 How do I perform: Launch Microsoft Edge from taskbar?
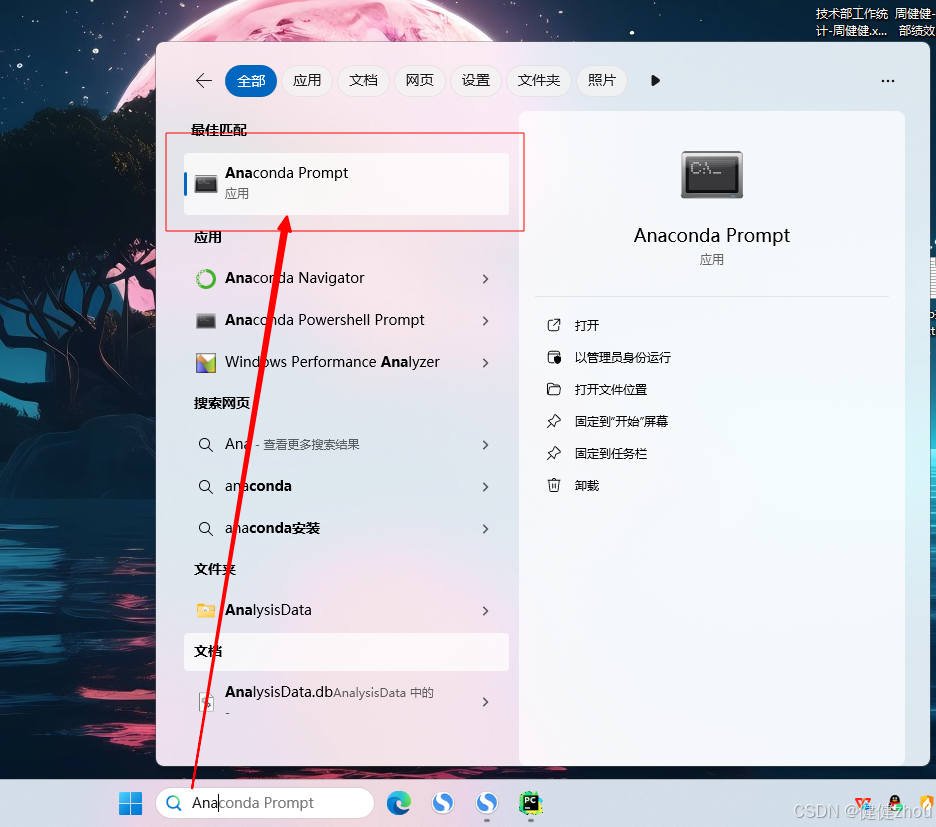(399, 803)
